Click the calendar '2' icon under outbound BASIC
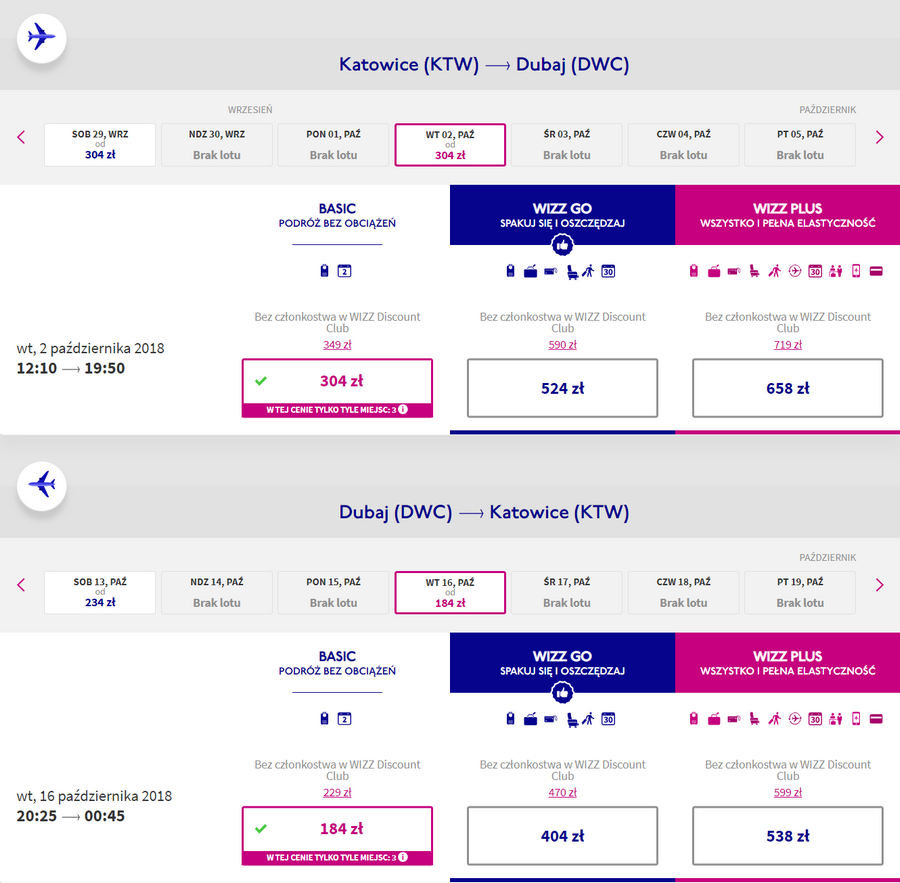The height and width of the screenshot is (883, 900). [x=344, y=271]
